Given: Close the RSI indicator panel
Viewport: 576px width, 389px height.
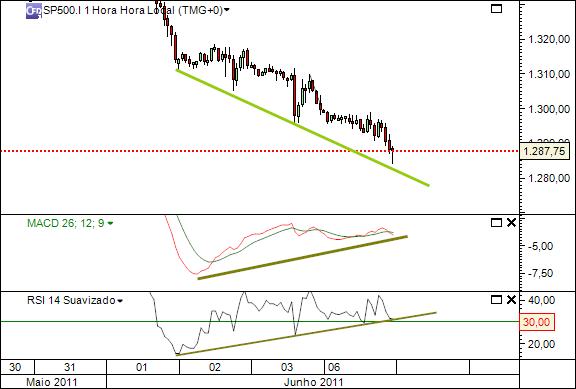Looking at the screenshot, I should point(511,300).
